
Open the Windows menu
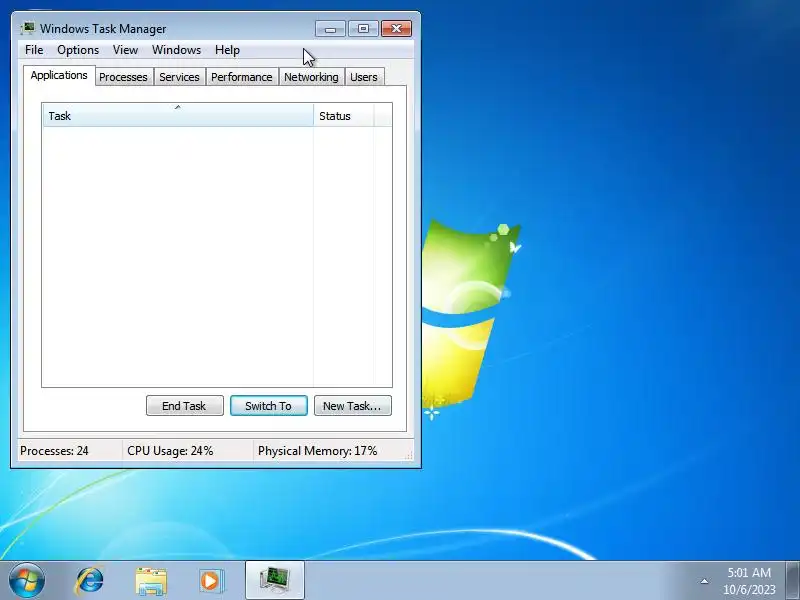[x=177, y=50]
